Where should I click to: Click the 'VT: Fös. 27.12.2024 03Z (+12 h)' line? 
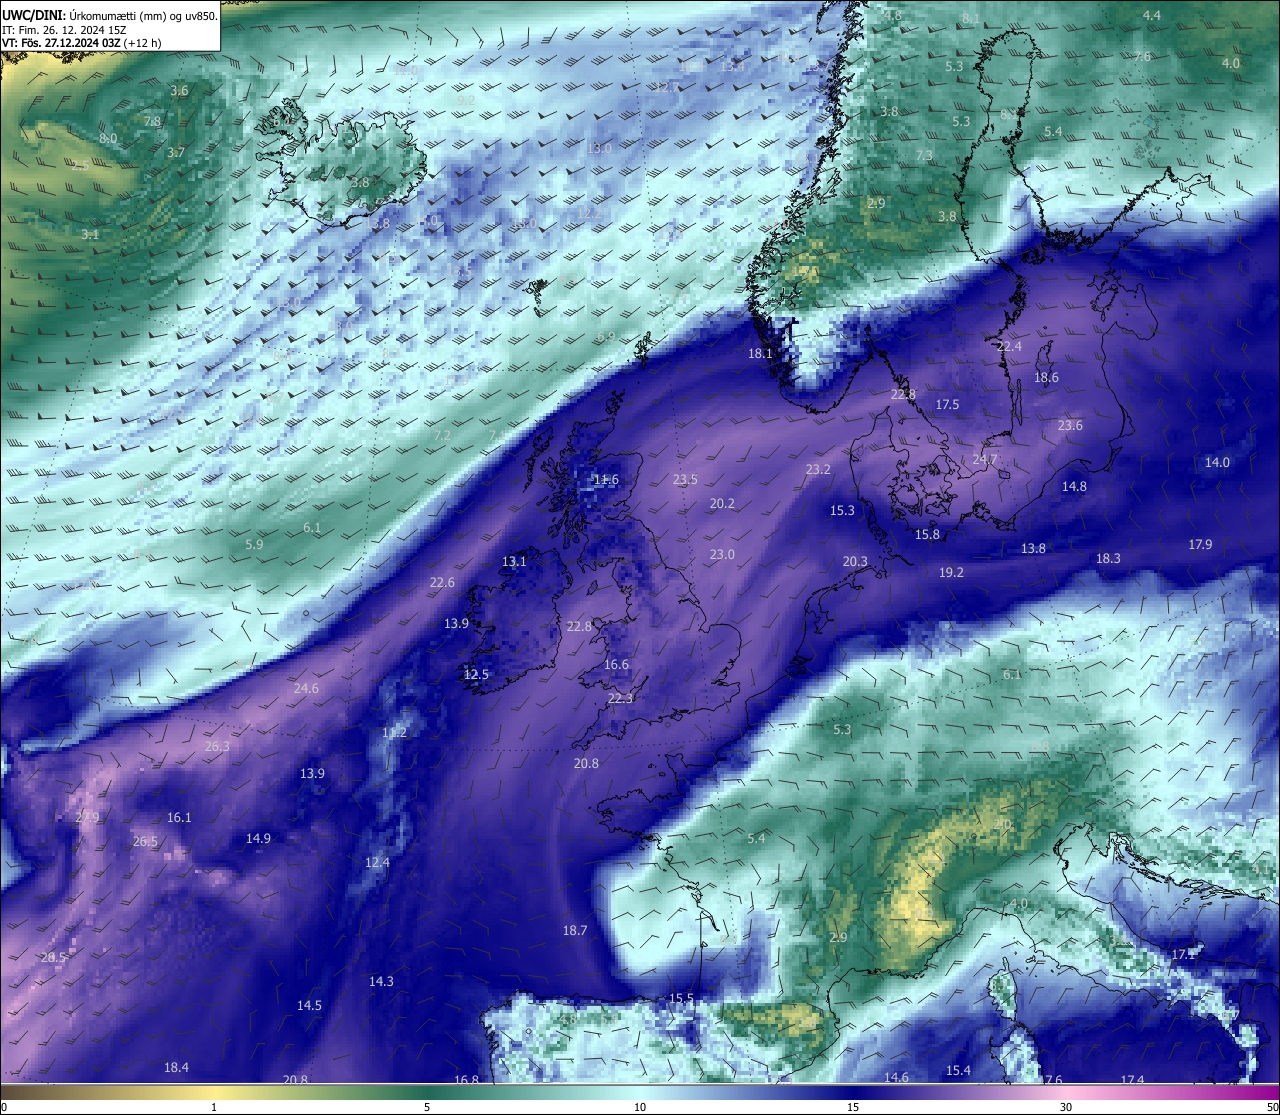82,43
